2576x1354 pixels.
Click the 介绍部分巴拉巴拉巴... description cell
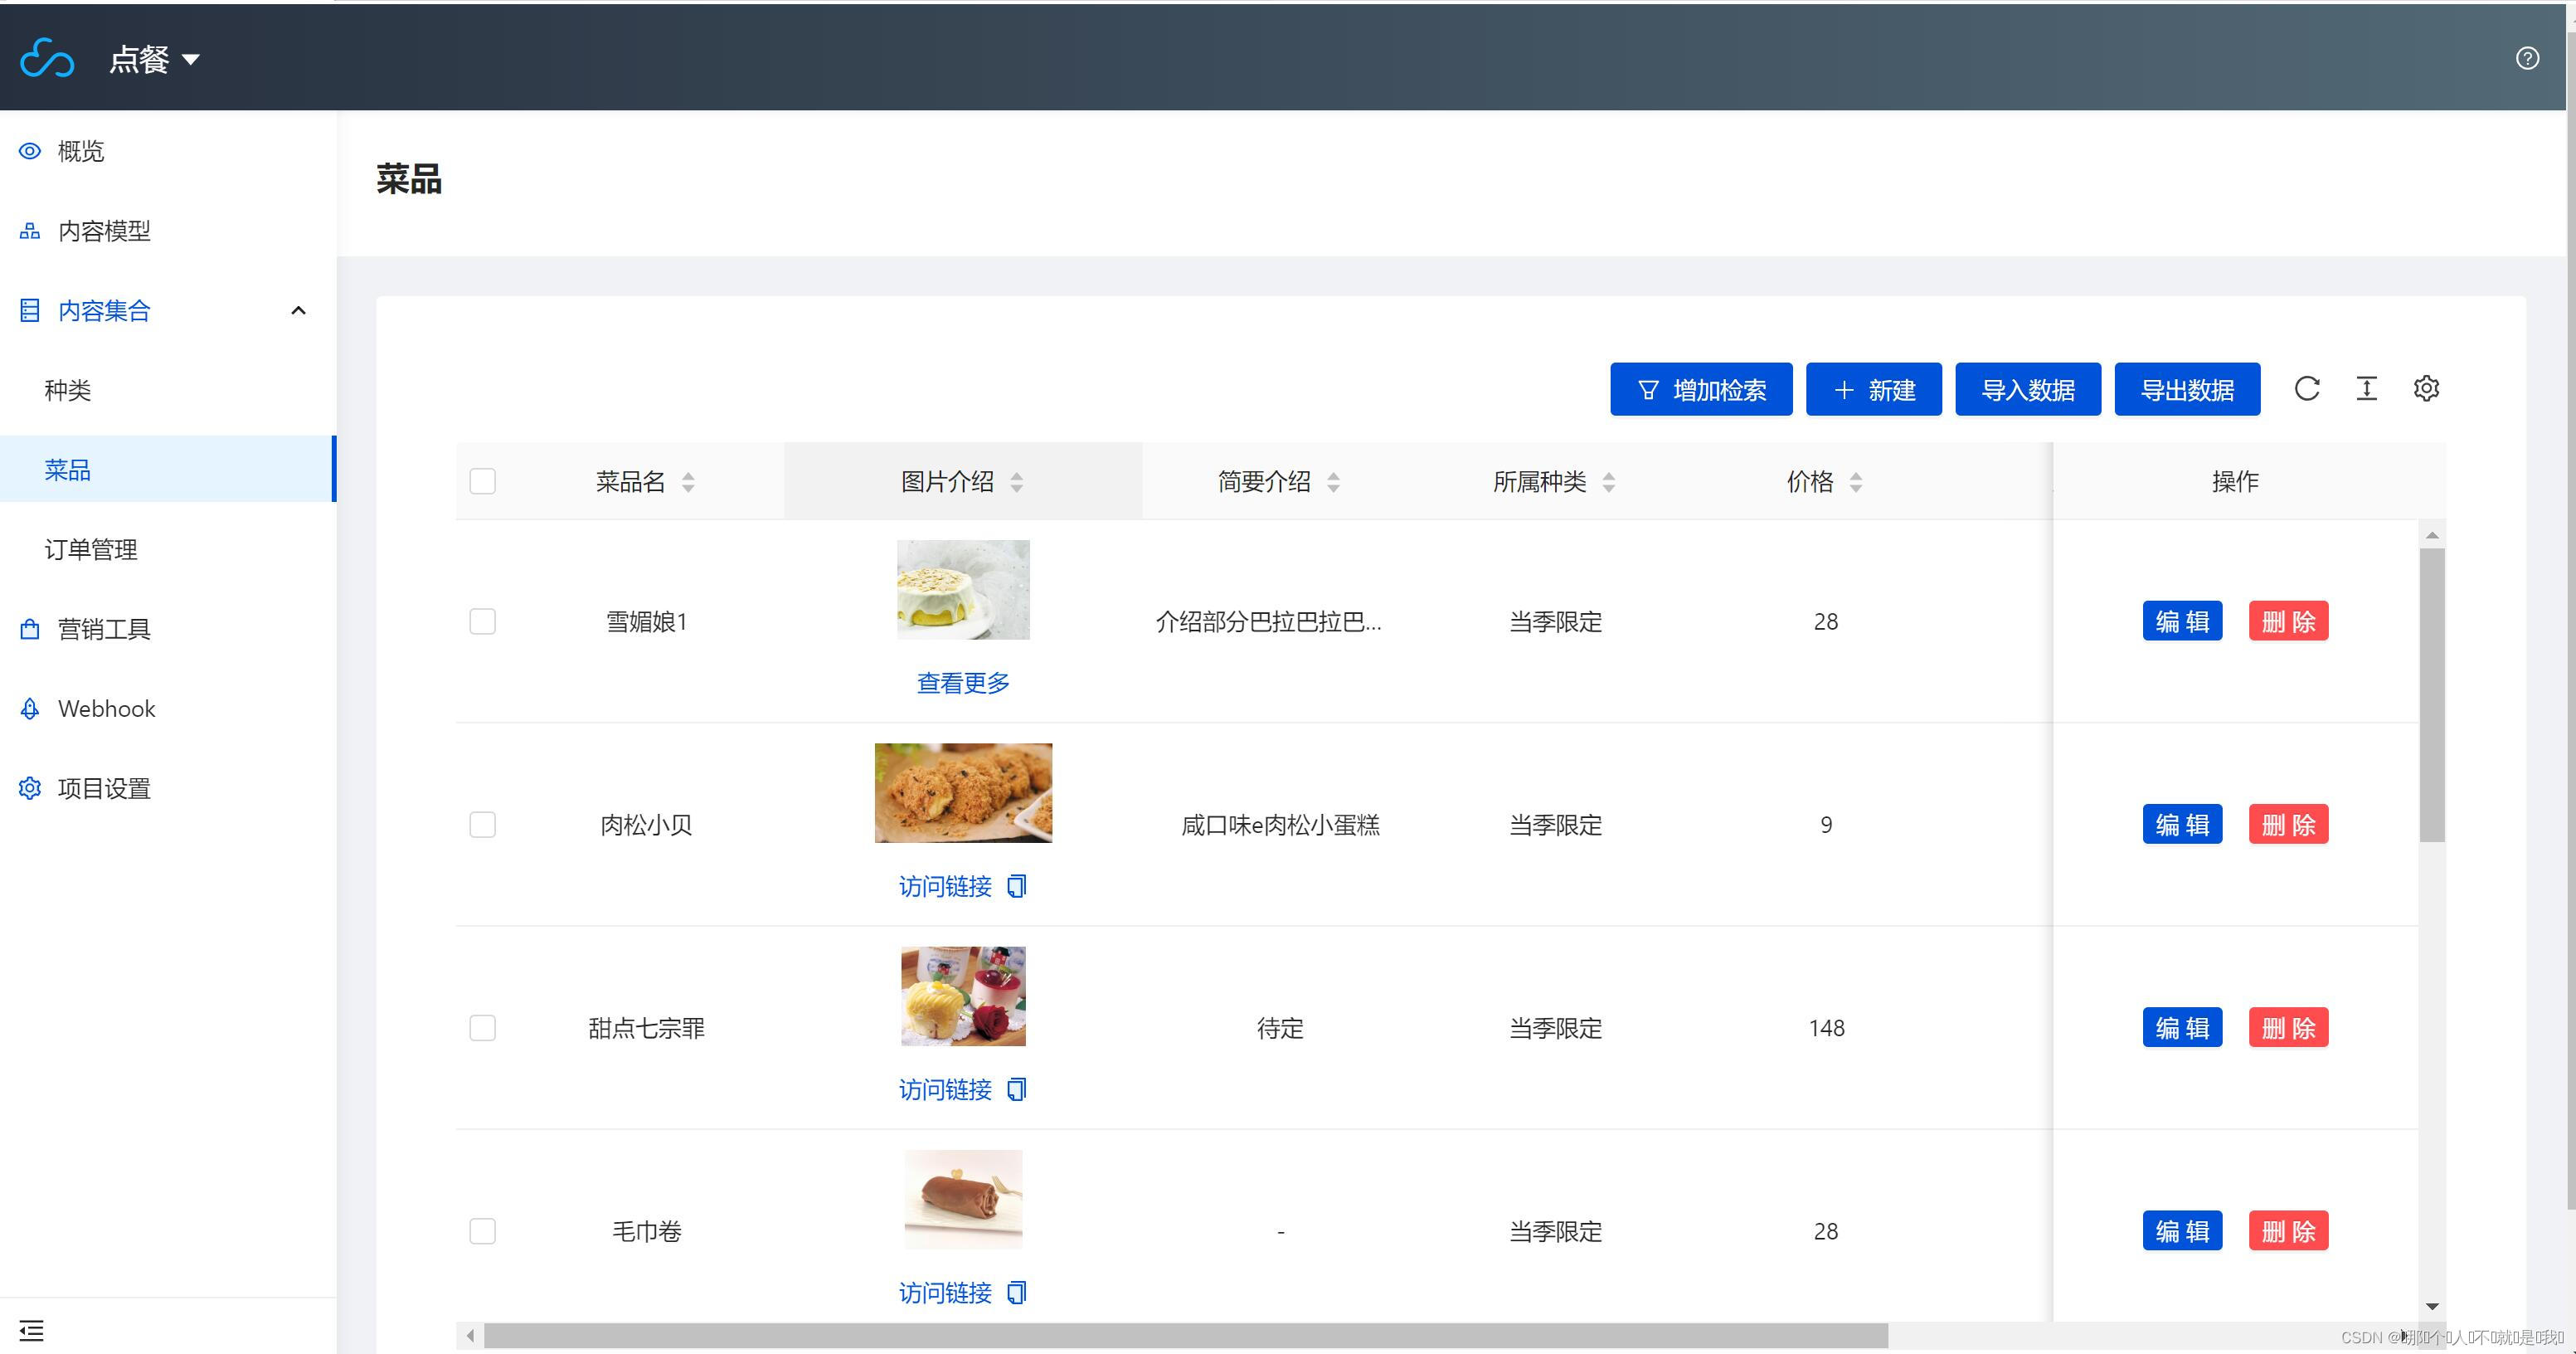(1268, 621)
